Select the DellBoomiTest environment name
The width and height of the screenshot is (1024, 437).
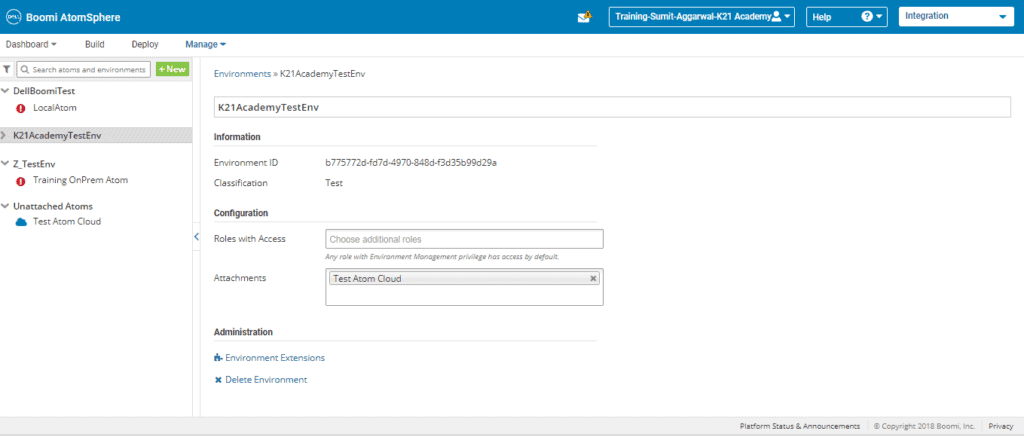point(44,91)
